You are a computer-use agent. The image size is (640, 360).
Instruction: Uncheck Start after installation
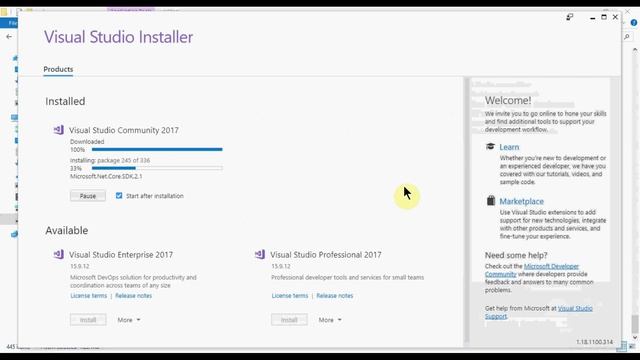[x=119, y=196]
